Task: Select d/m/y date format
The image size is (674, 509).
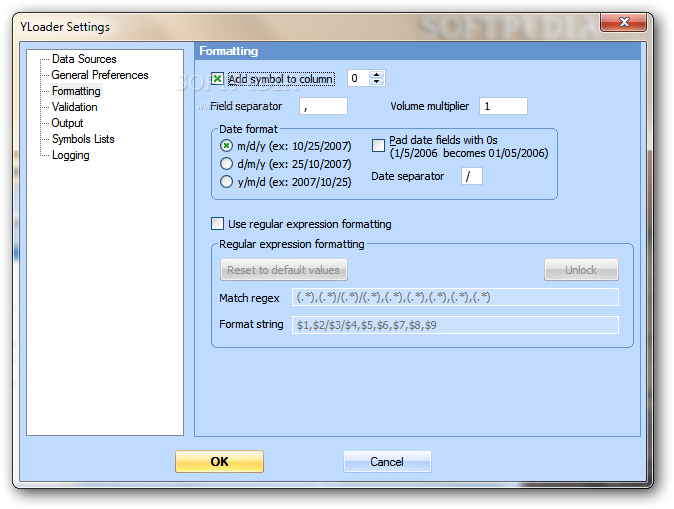Action: tap(226, 164)
